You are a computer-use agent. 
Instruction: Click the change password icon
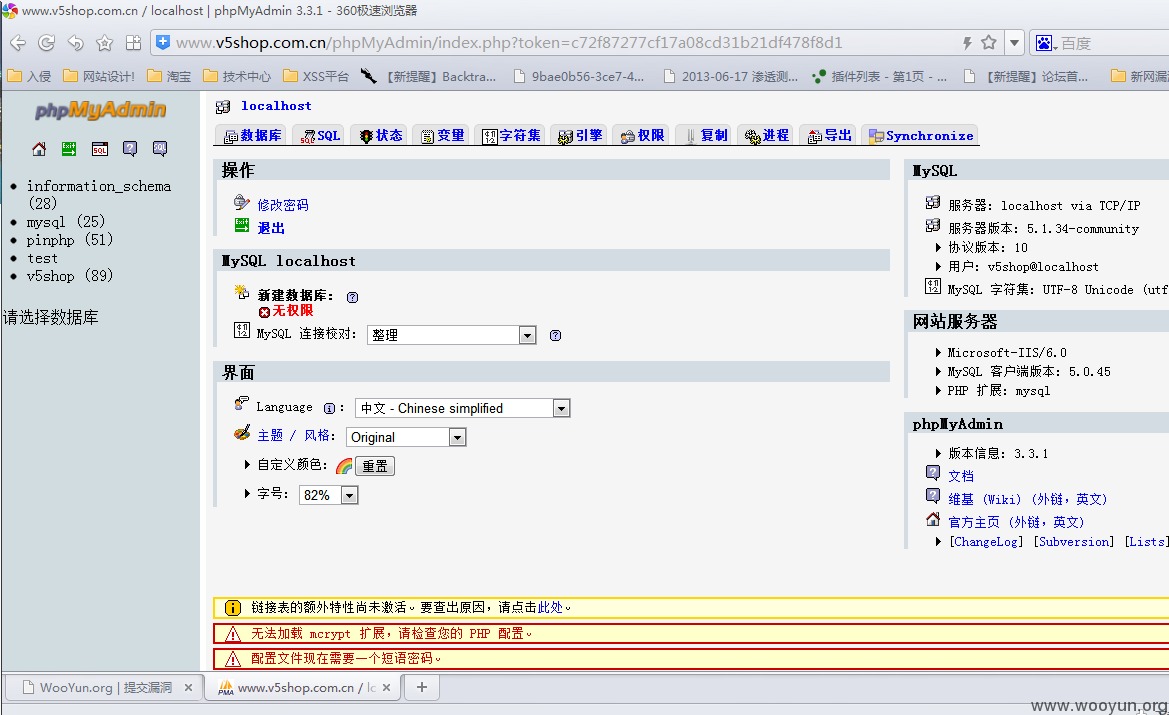click(x=242, y=202)
